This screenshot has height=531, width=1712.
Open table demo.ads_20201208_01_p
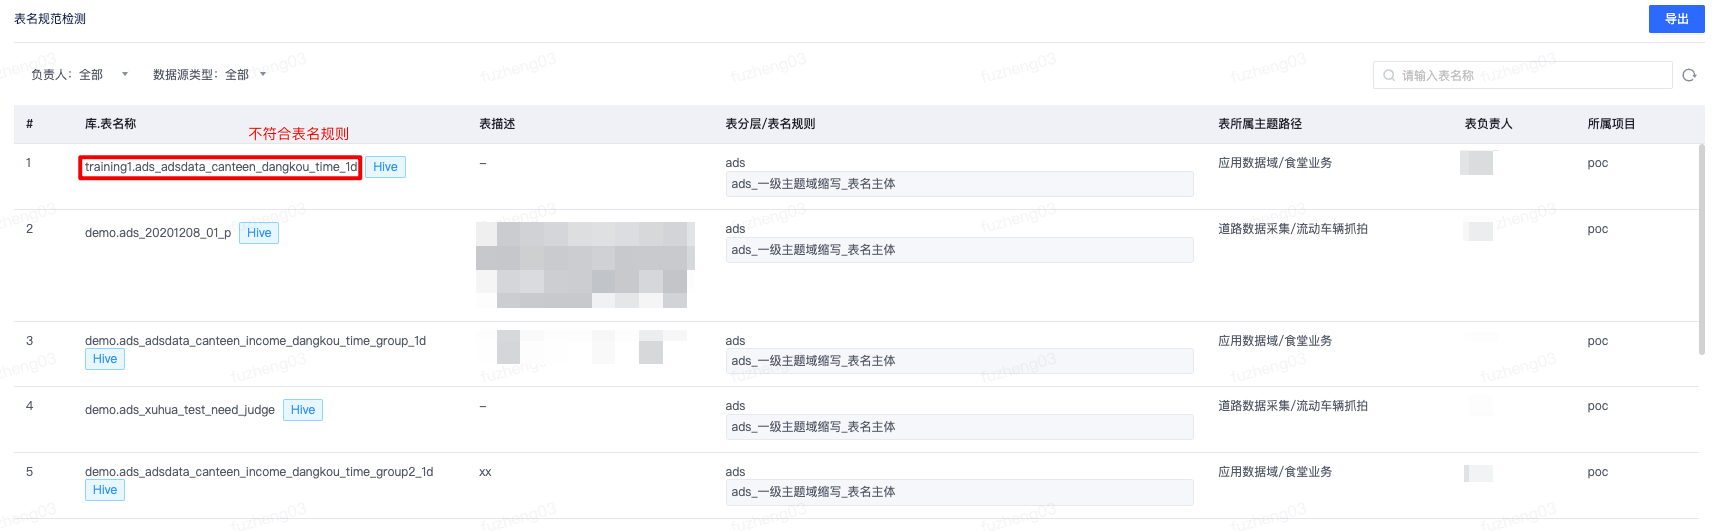(158, 233)
